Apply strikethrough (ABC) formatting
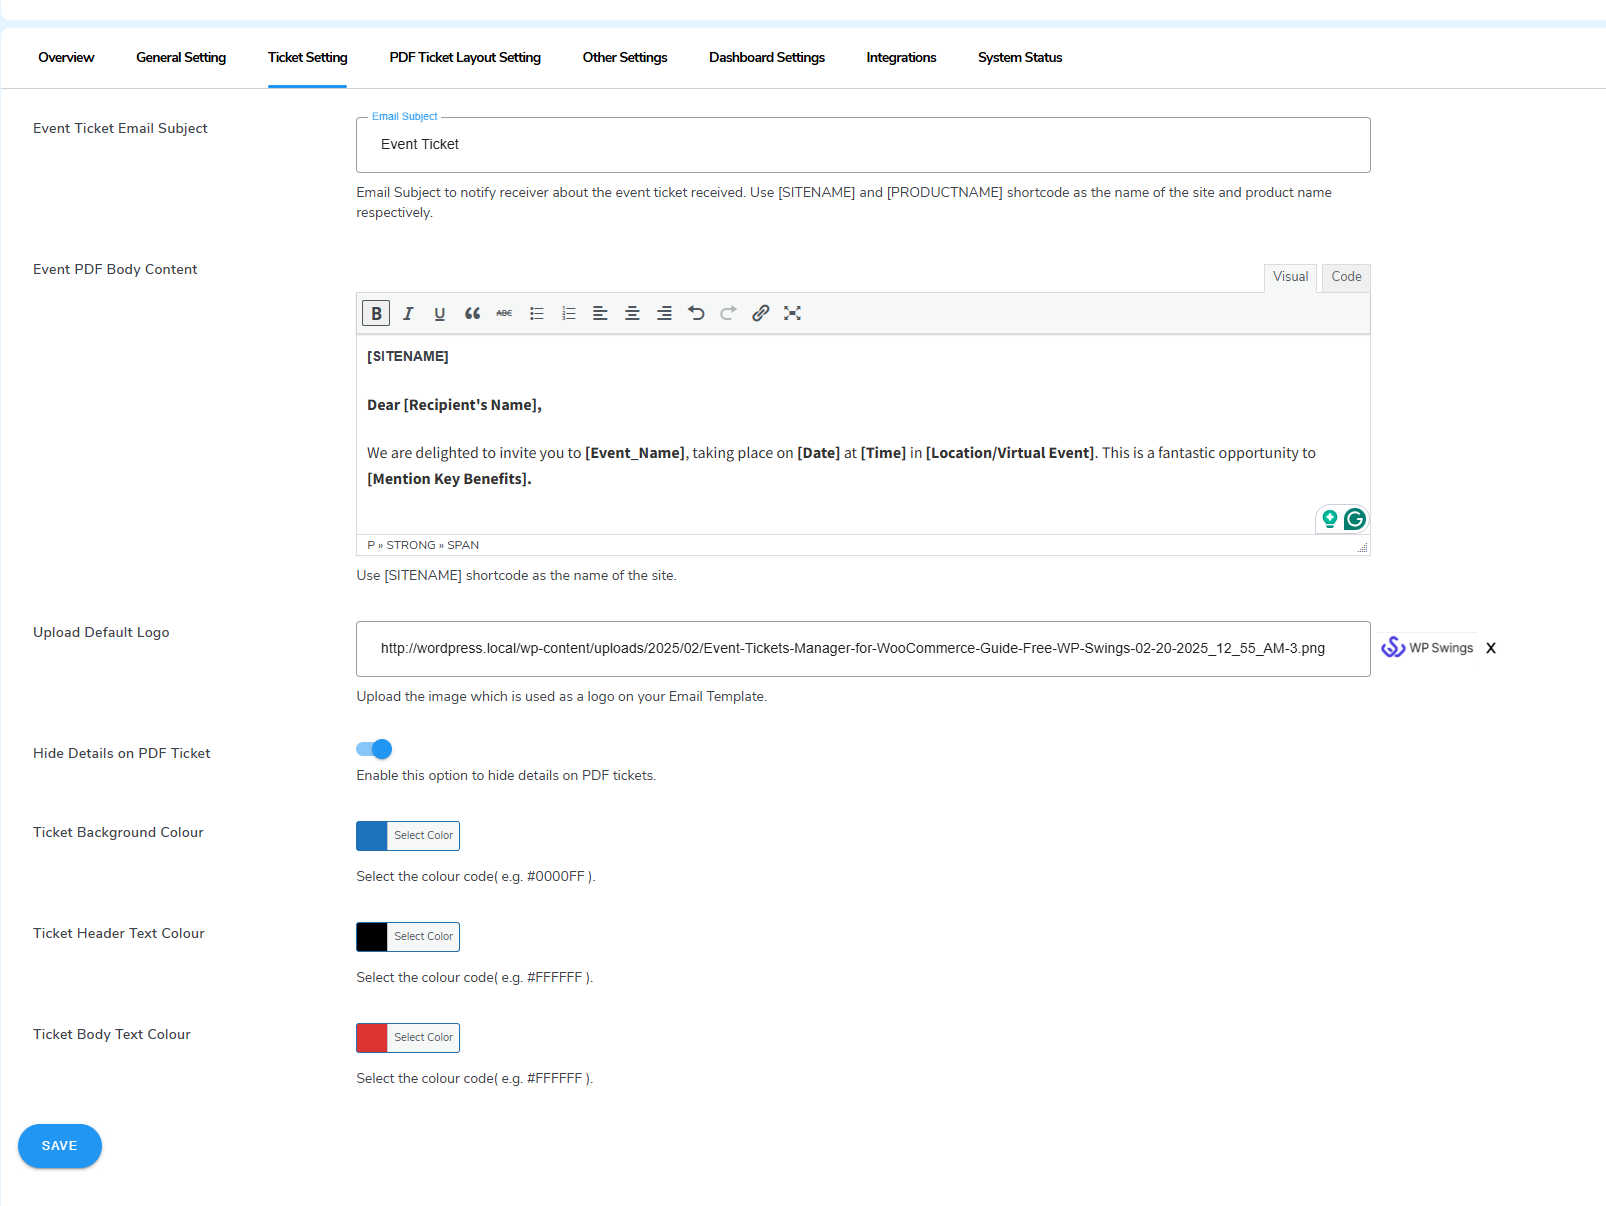 504,313
